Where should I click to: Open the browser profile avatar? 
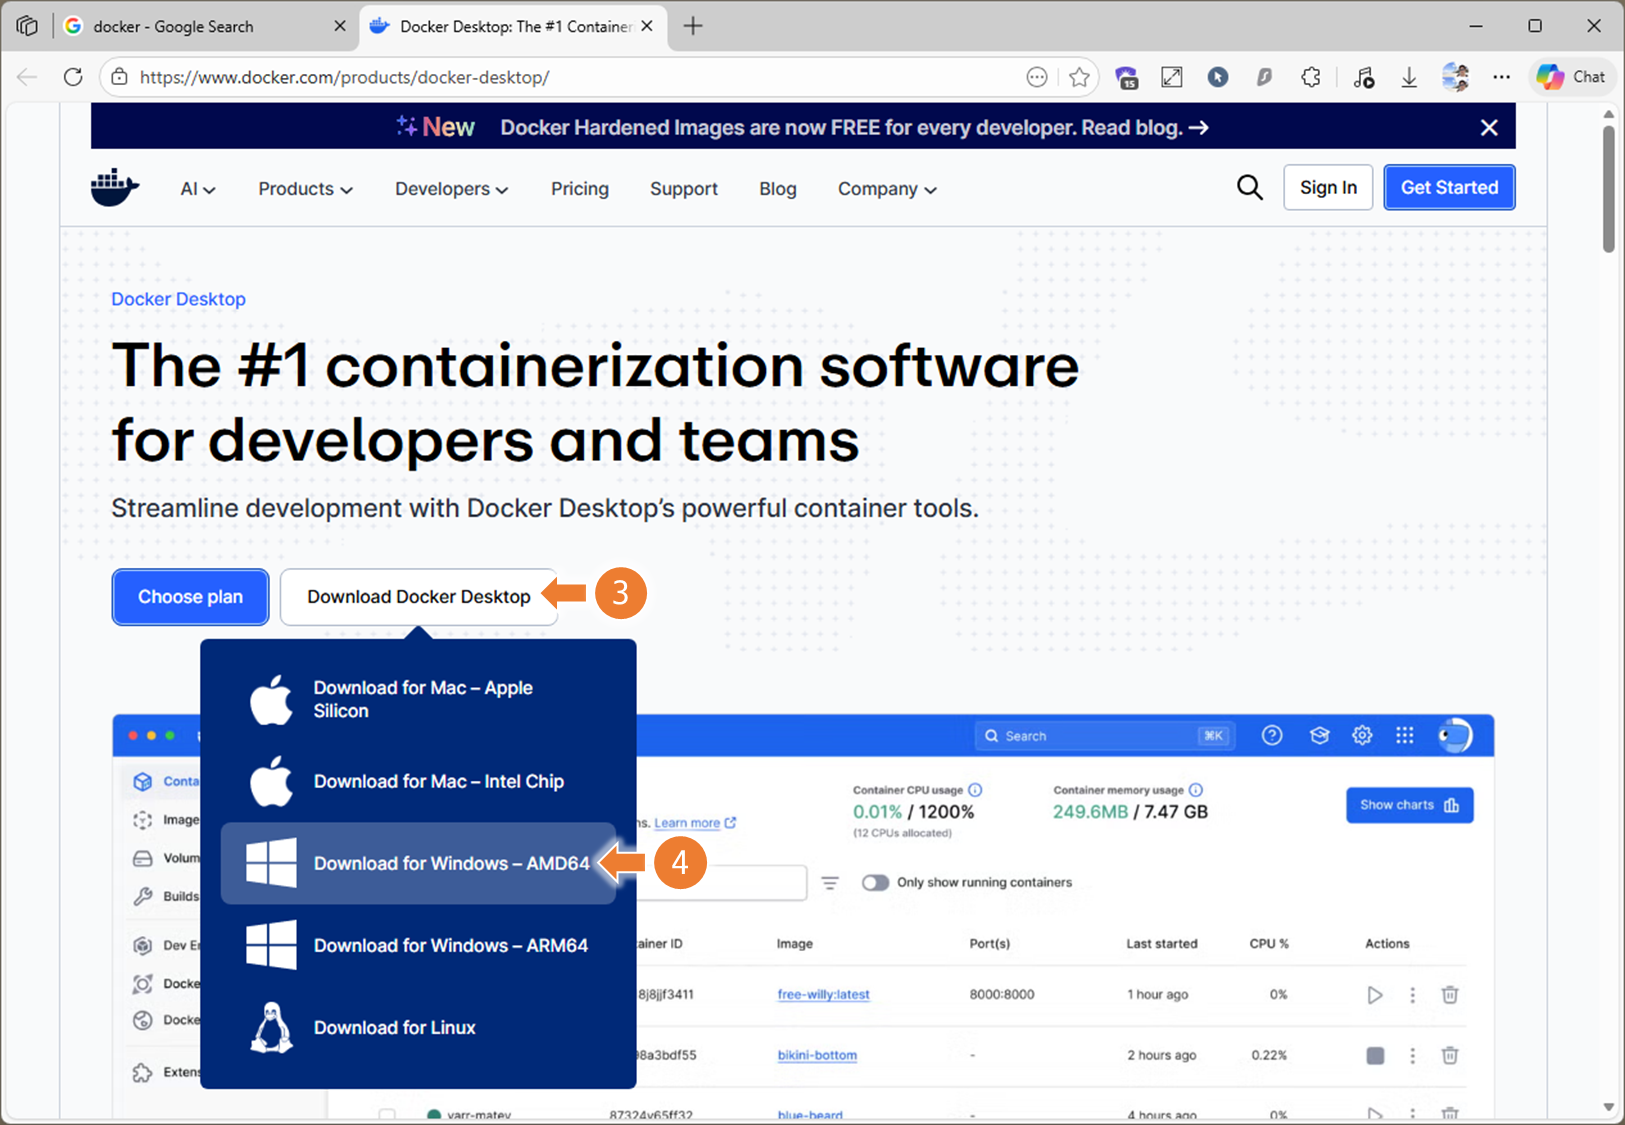1455,77
